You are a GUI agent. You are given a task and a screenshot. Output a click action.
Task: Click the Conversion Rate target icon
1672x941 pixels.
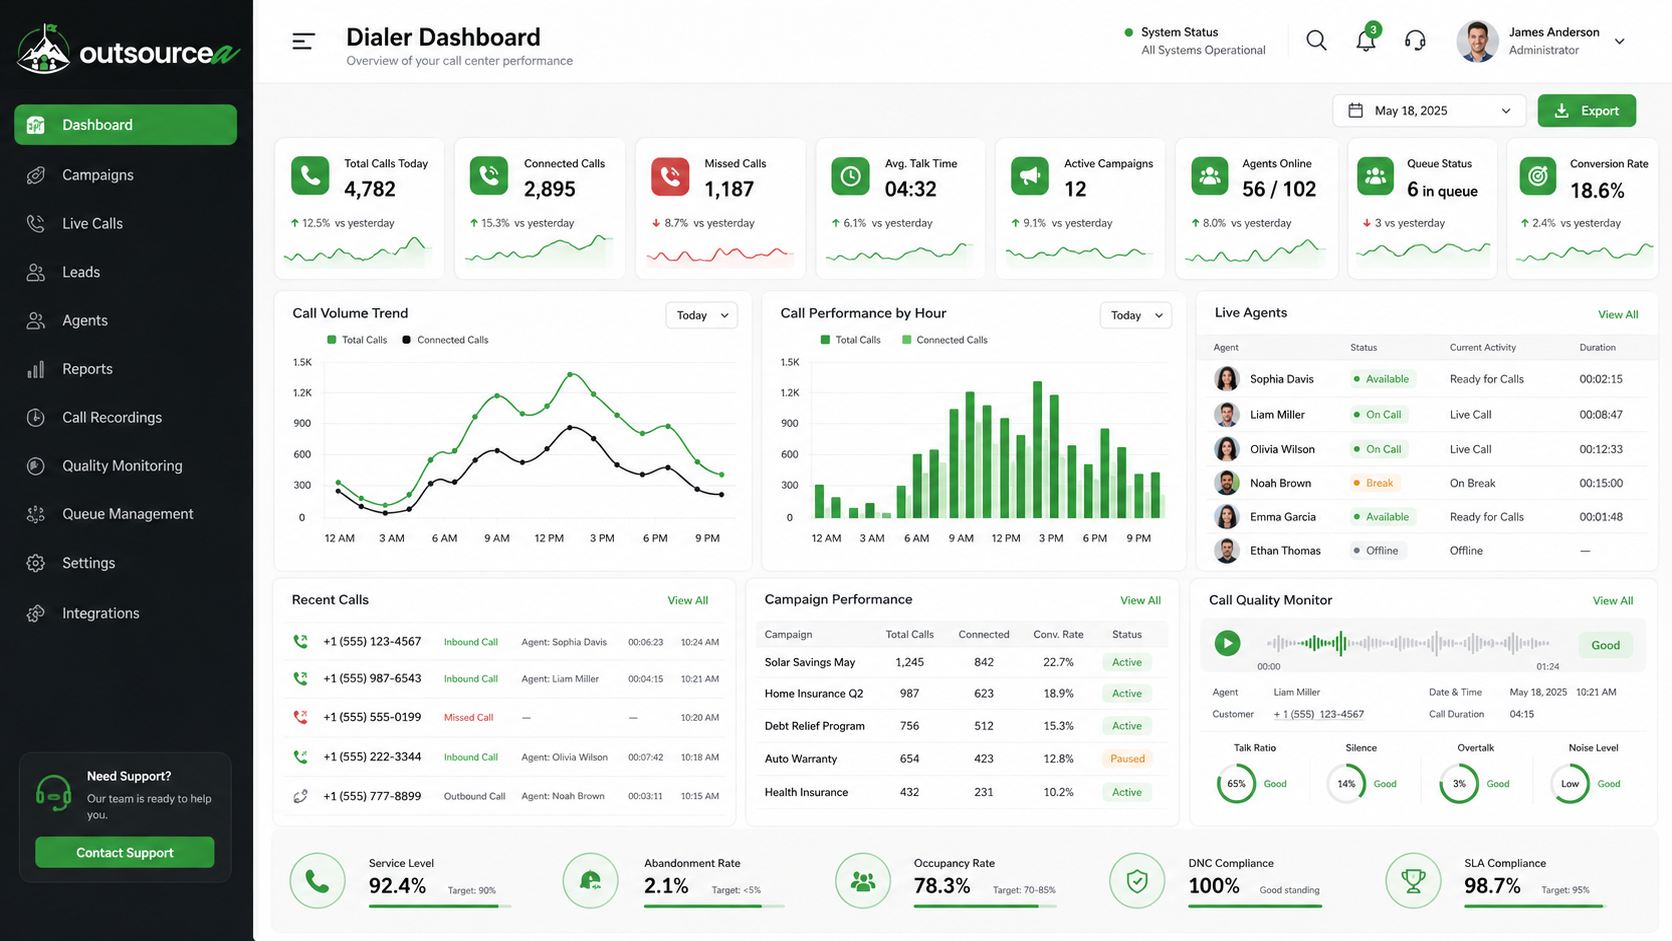coord(1538,176)
